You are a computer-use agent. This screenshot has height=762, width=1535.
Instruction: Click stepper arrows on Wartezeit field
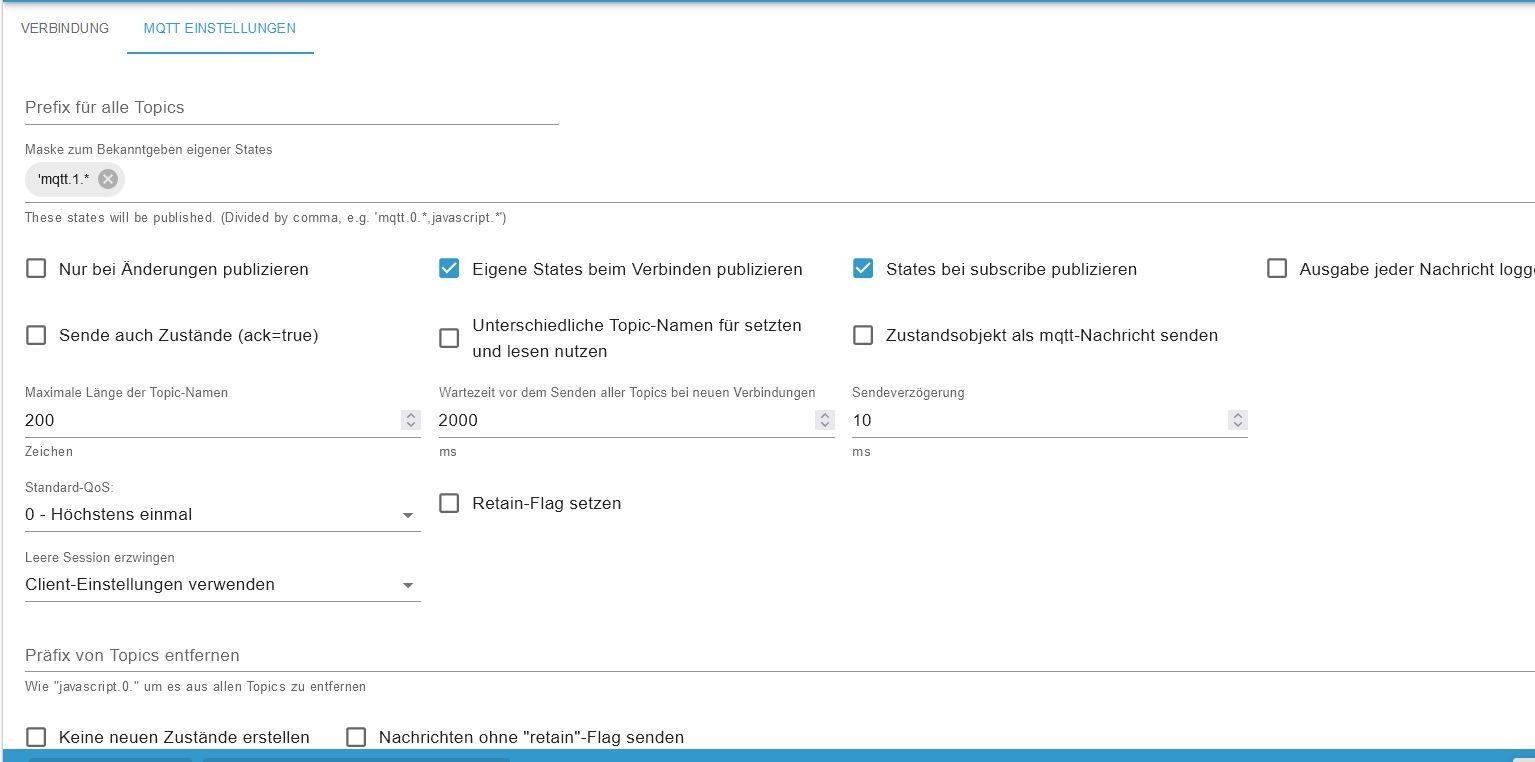(x=825, y=420)
